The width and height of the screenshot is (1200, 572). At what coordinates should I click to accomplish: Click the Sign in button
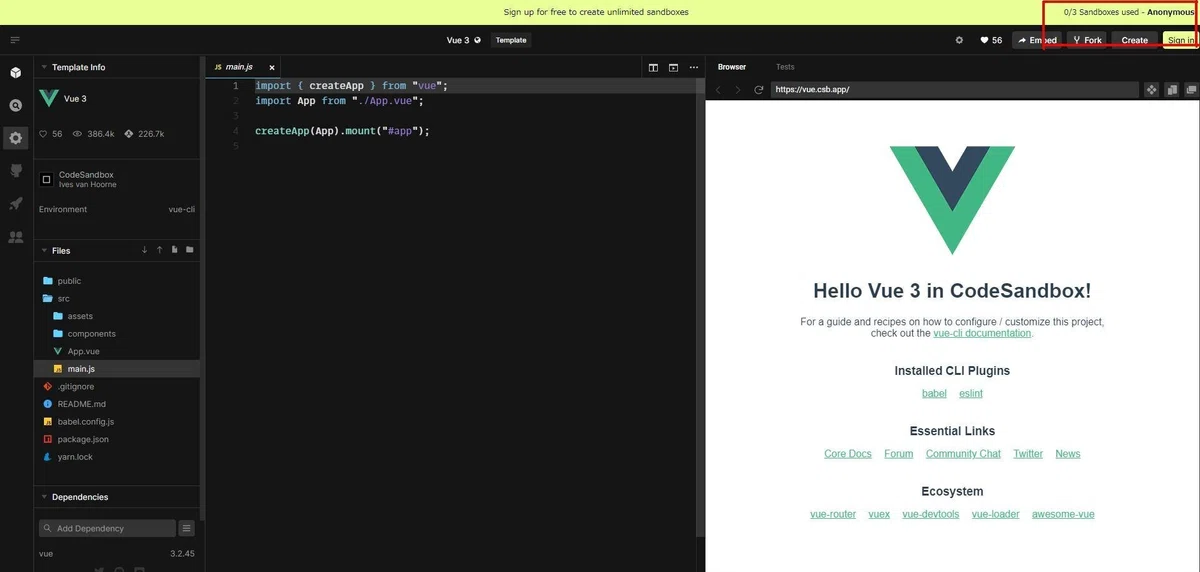coord(1181,40)
